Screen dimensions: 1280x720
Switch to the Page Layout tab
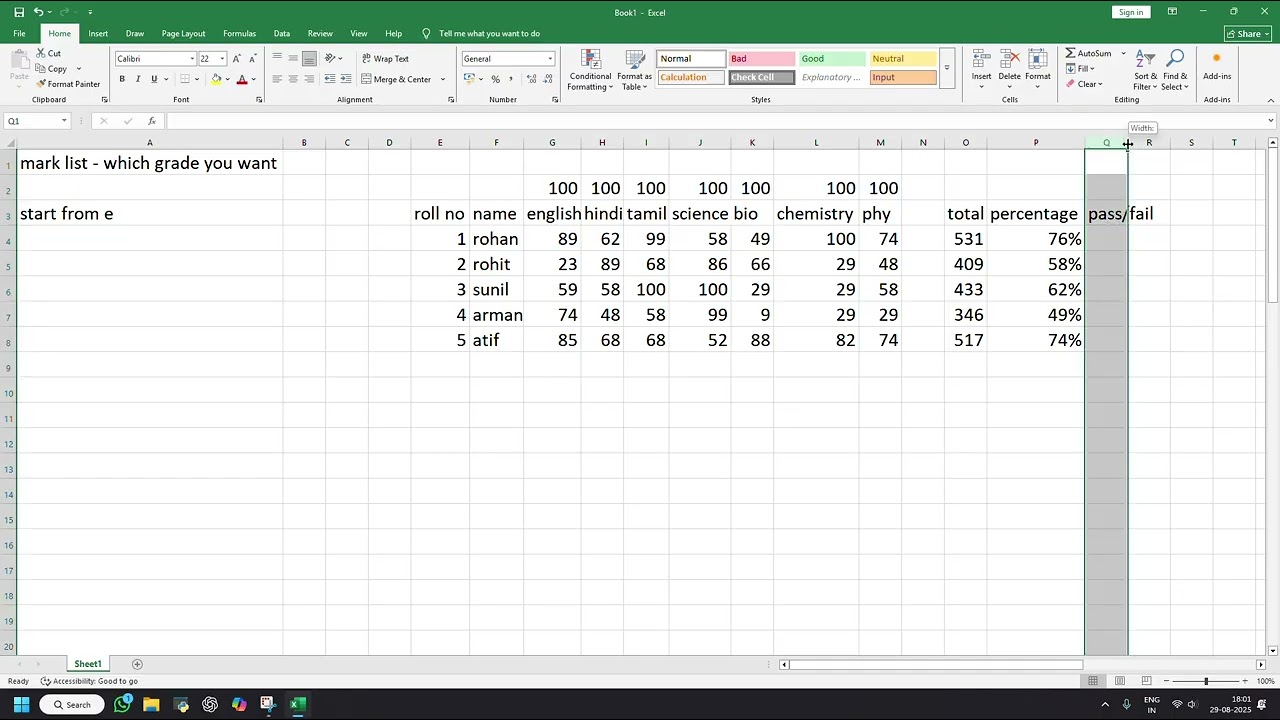click(x=183, y=33)
